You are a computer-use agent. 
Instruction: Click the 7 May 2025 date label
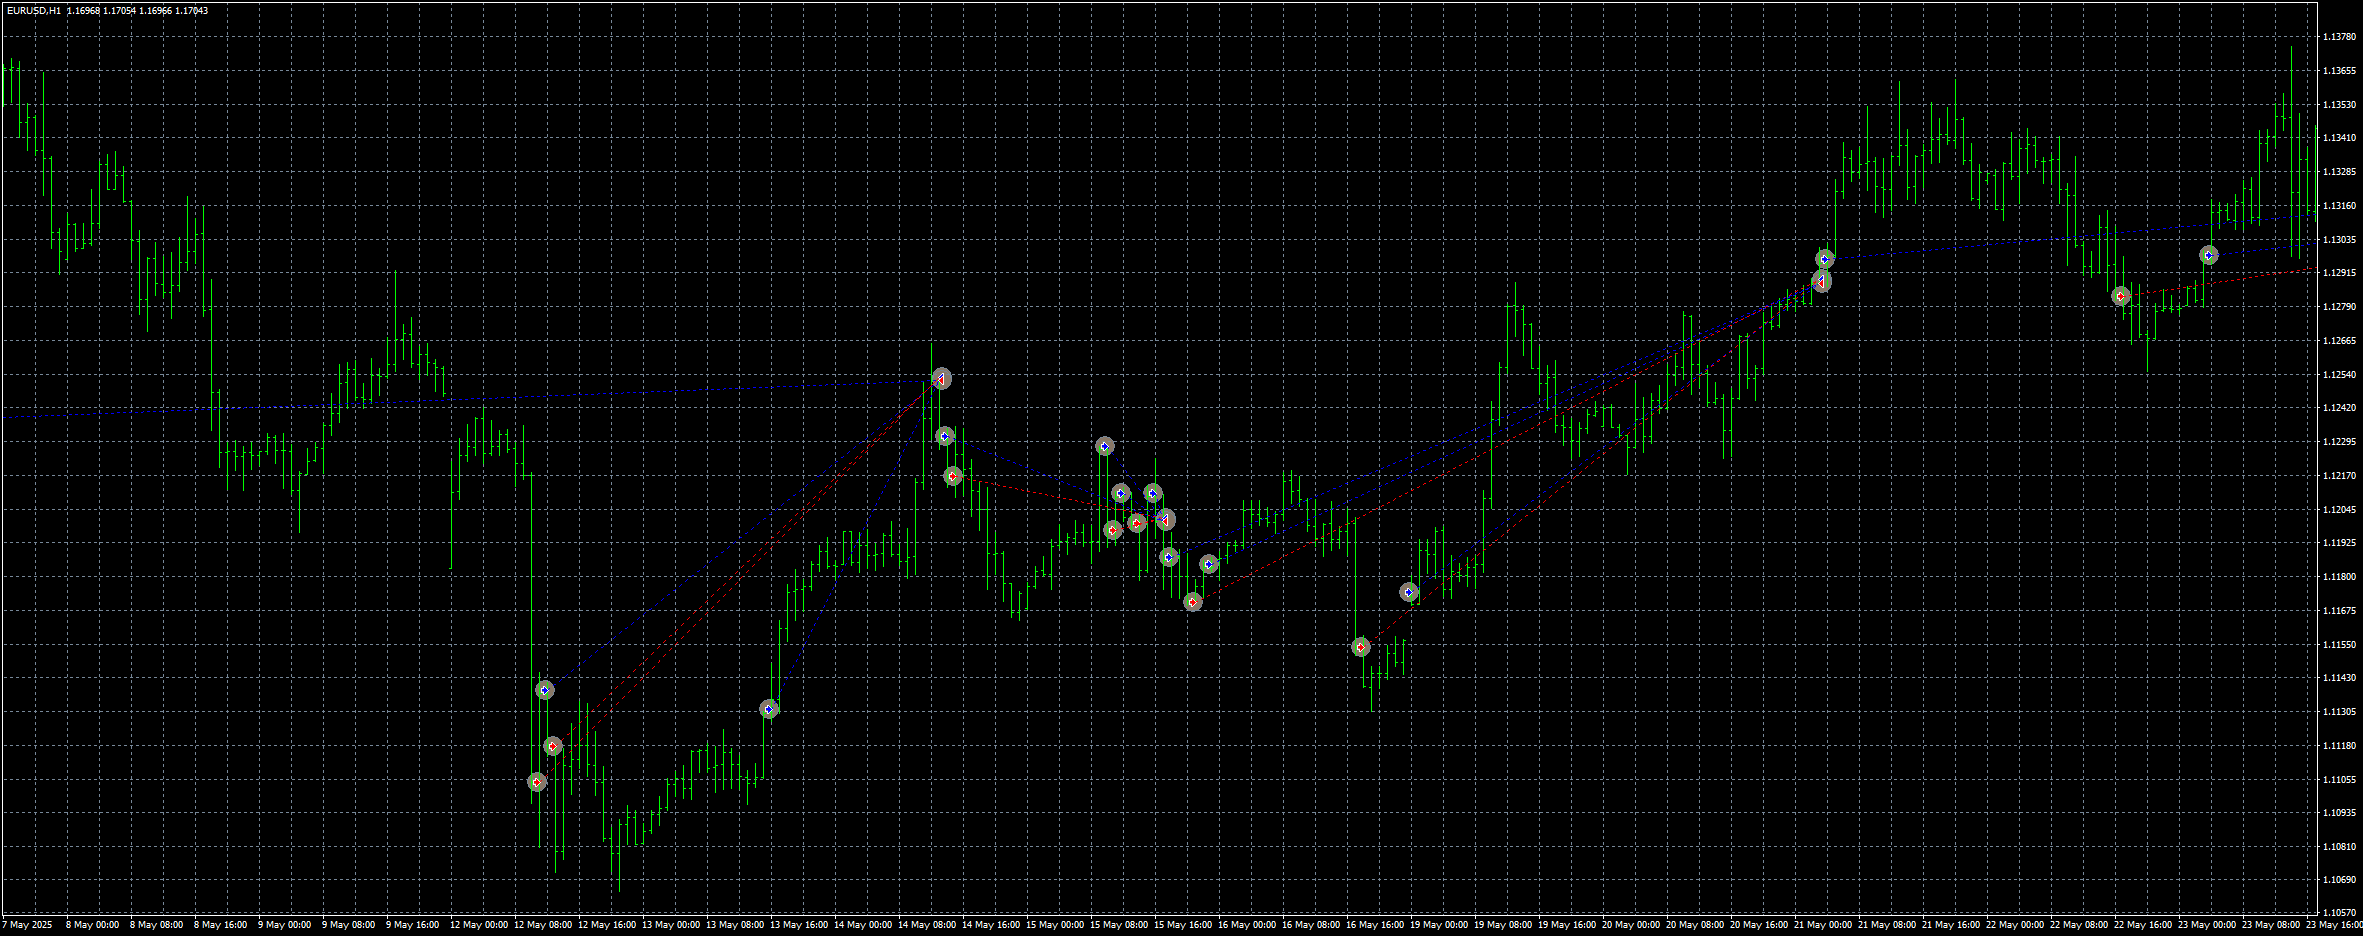(x=29, y=925)
